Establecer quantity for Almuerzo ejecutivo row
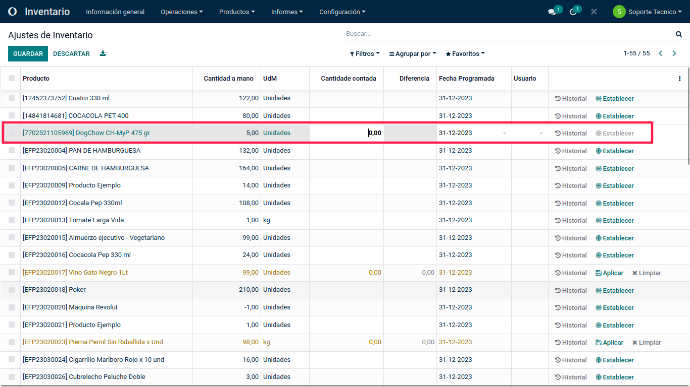The image size is (690, 387). tap(615, 238)
